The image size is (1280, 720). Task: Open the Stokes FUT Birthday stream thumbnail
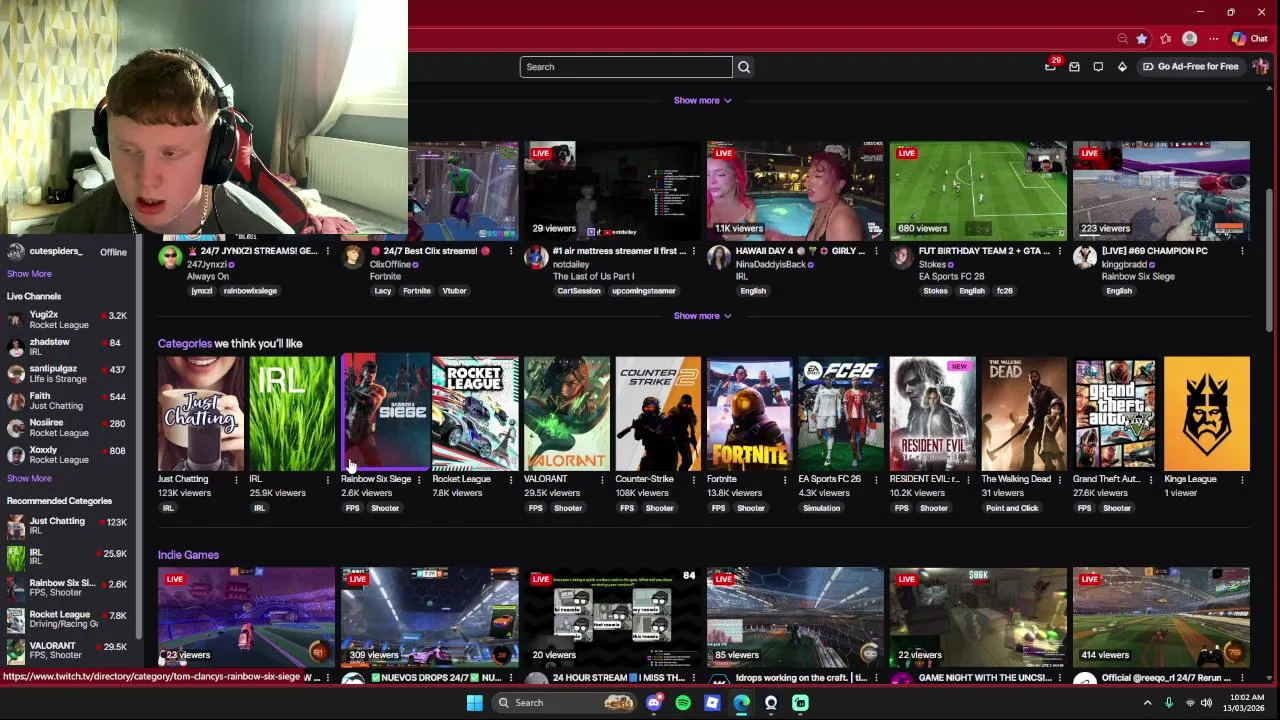pos(978,191)
